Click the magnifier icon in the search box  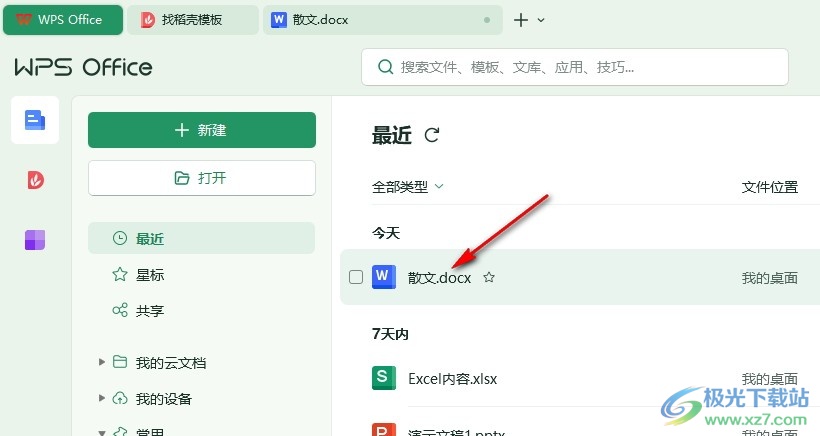385,67
